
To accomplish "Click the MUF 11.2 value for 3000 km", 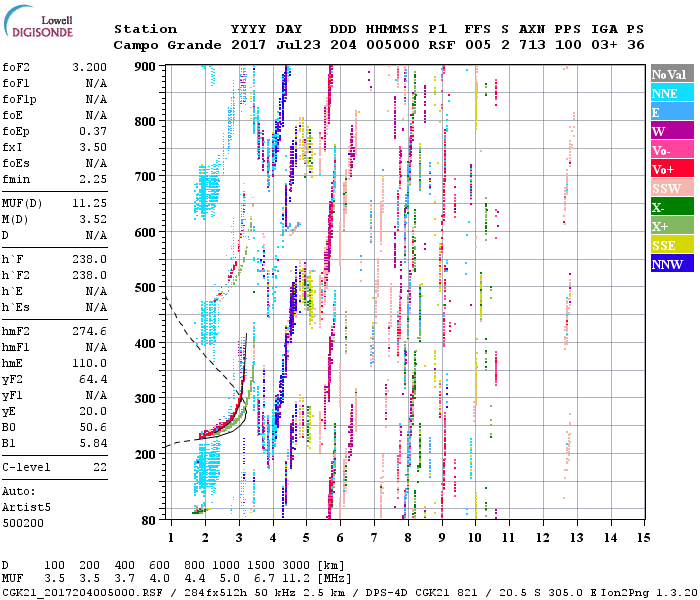I will [296, 579].
